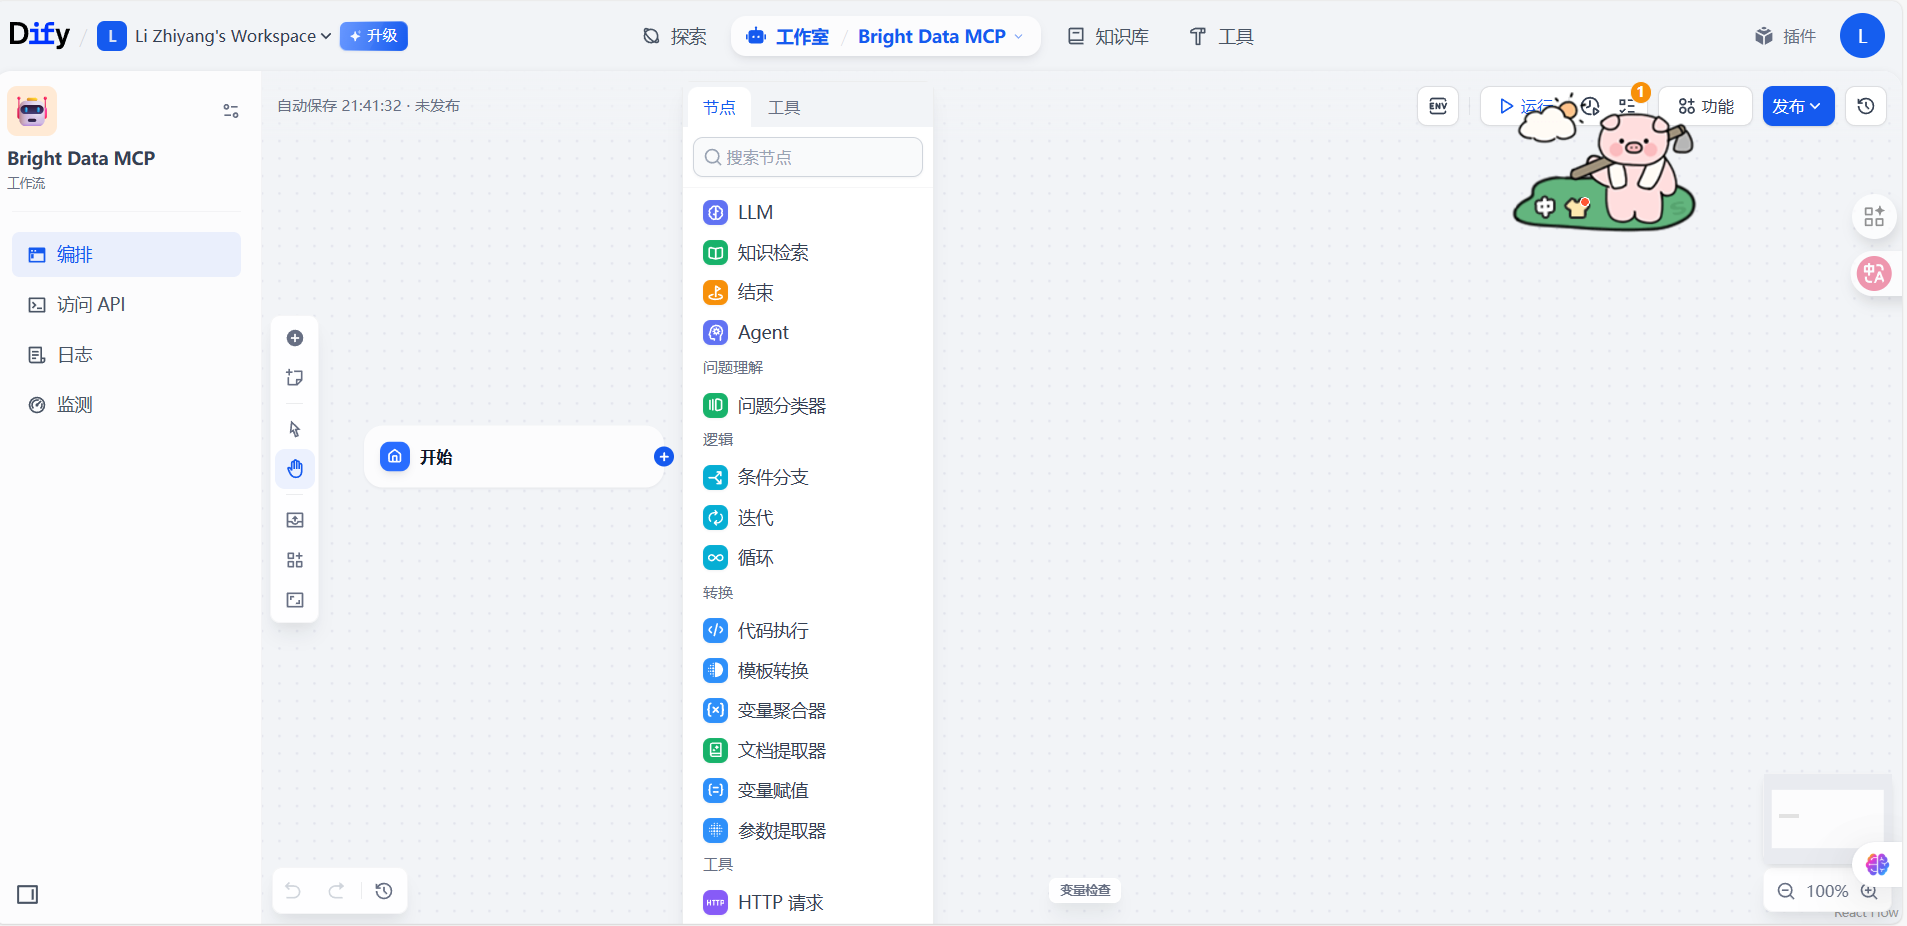Click the 升级 upgrade button
This screenshot has height=926, width=1907.
click(x=374, y=36)
